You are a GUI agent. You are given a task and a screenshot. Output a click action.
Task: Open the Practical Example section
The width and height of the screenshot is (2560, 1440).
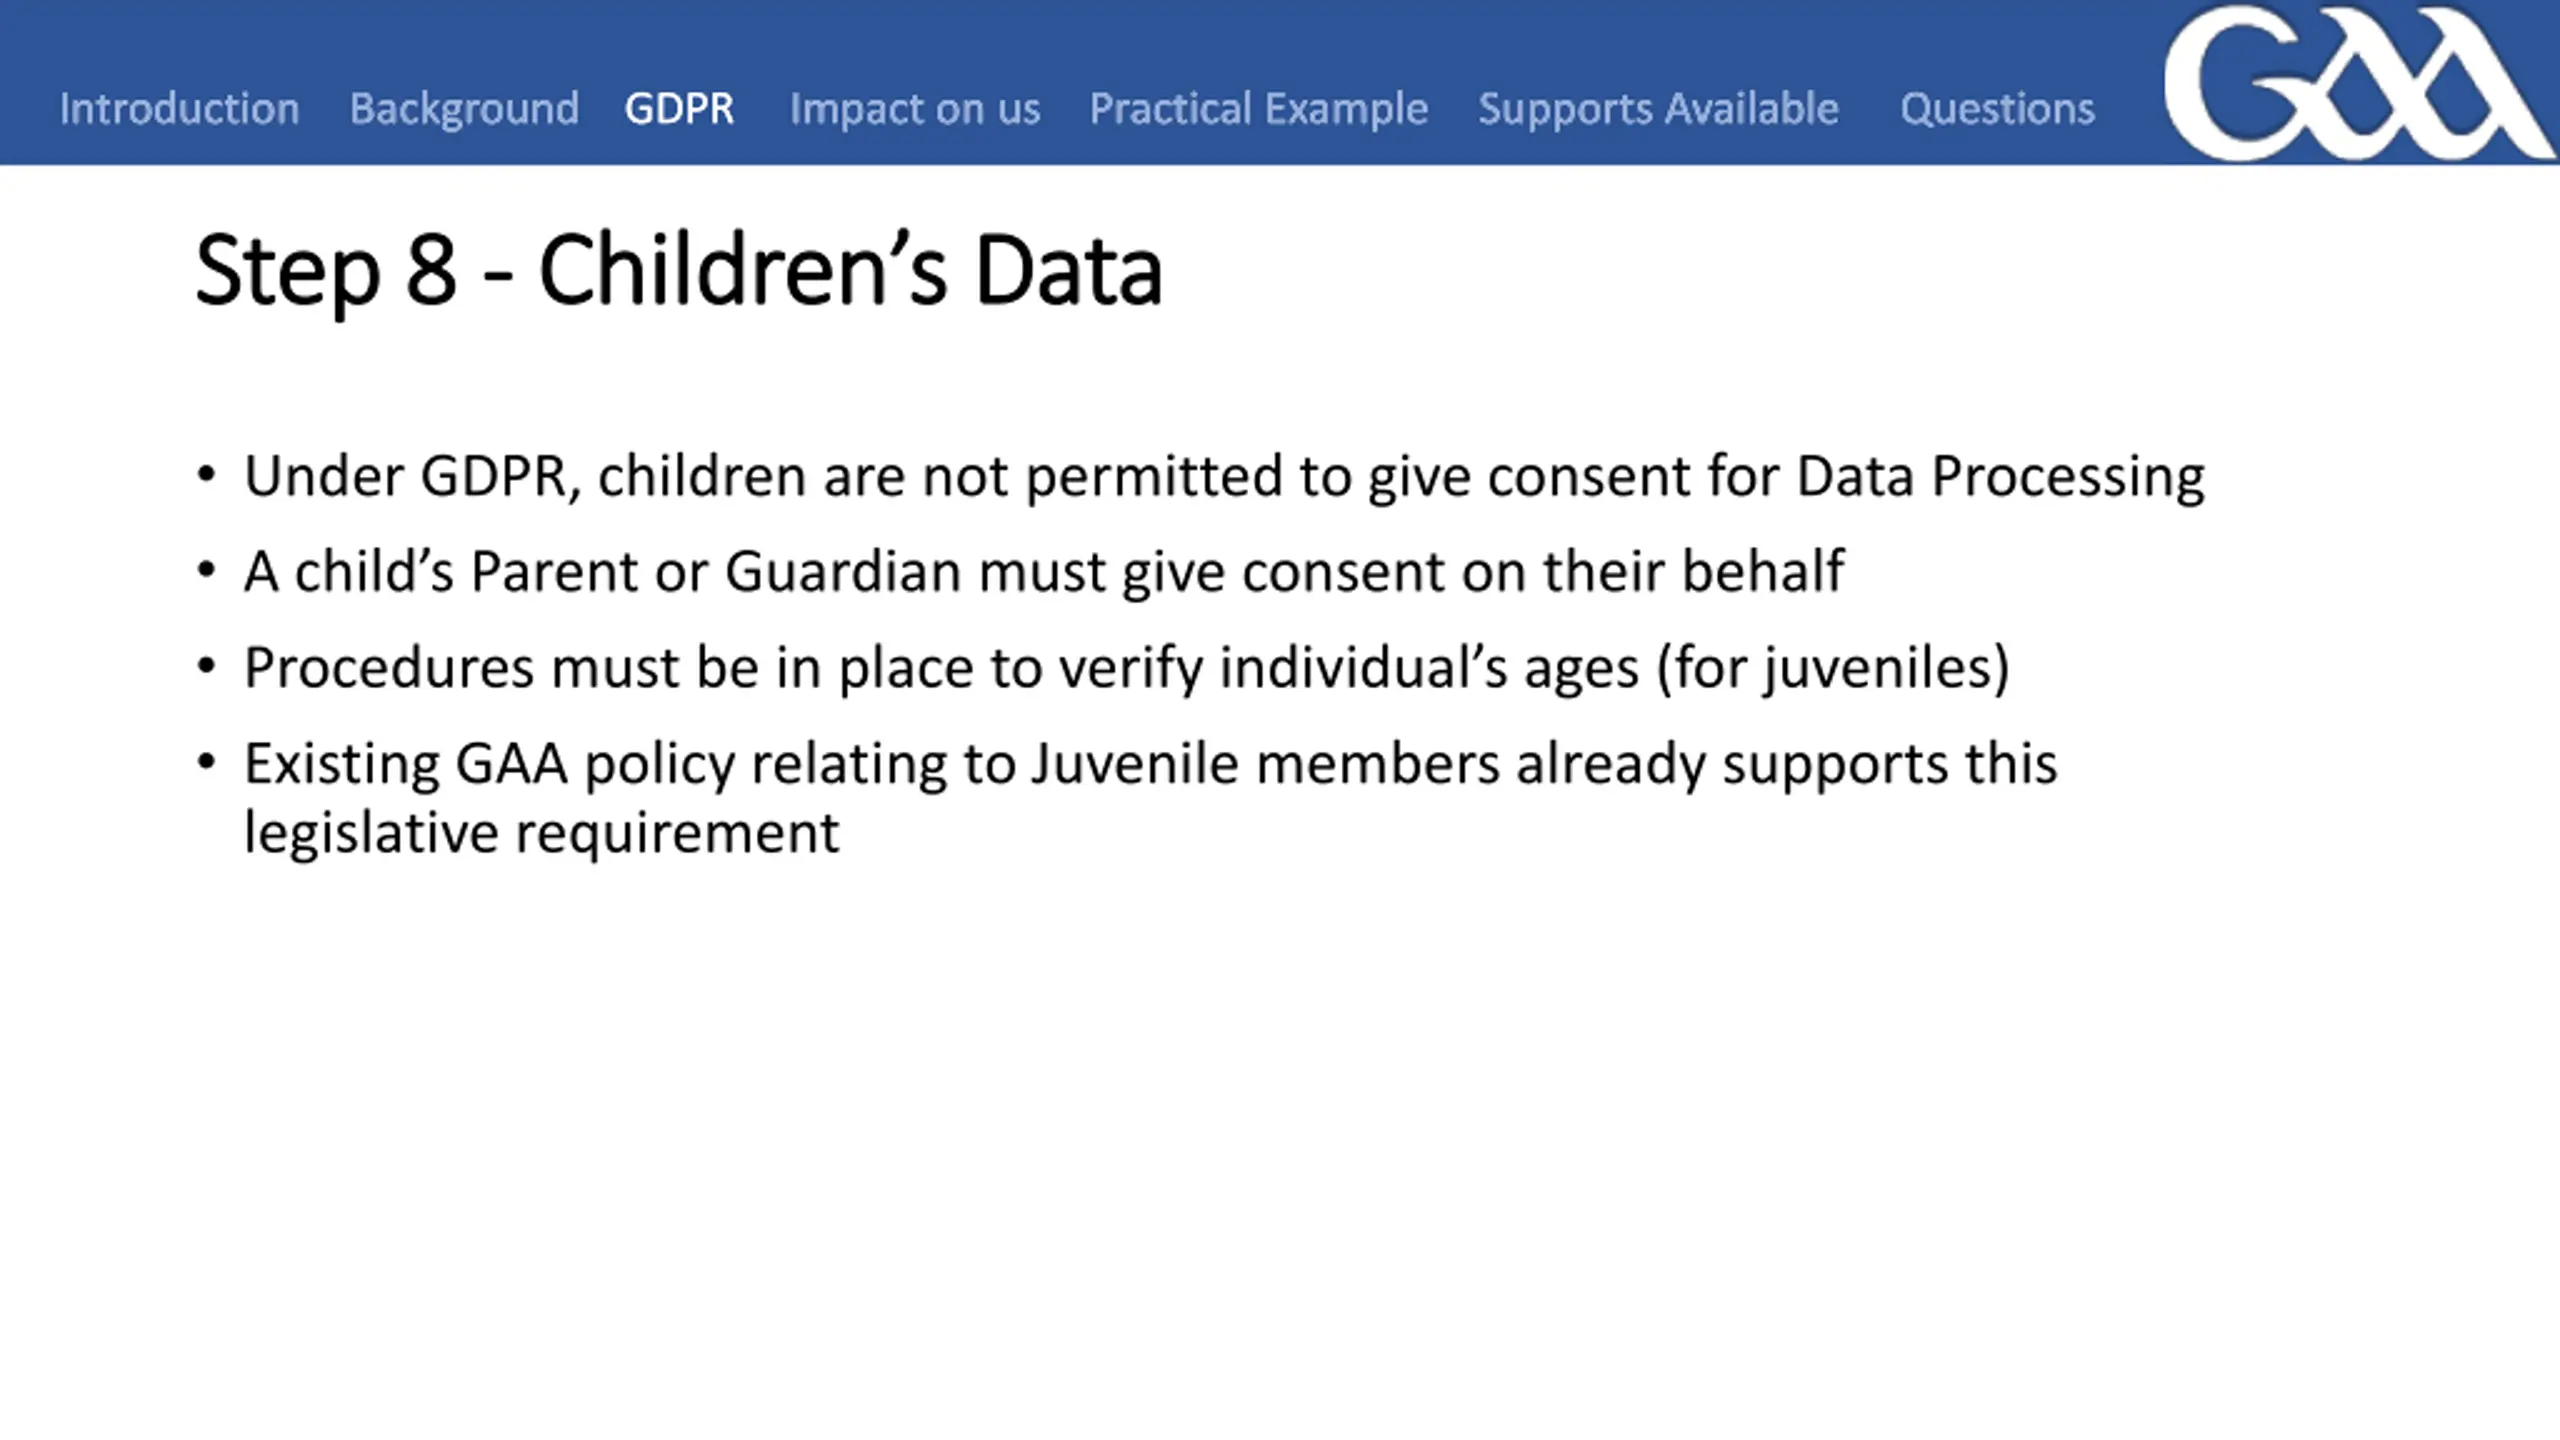(x=1258, y=108)
